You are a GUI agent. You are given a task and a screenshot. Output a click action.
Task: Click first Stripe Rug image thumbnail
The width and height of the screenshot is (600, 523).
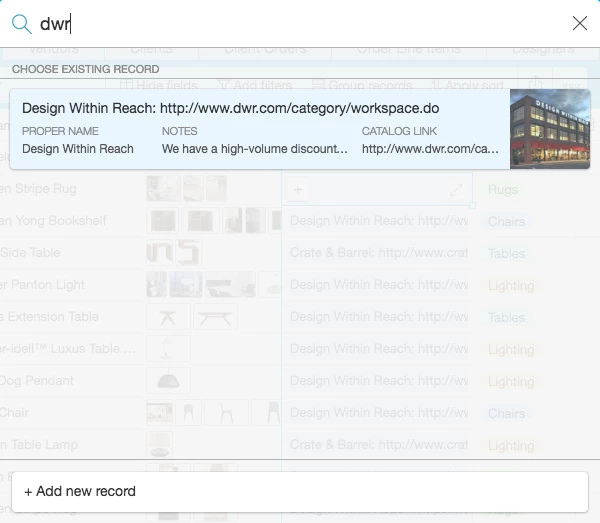(x=163, y=189)
